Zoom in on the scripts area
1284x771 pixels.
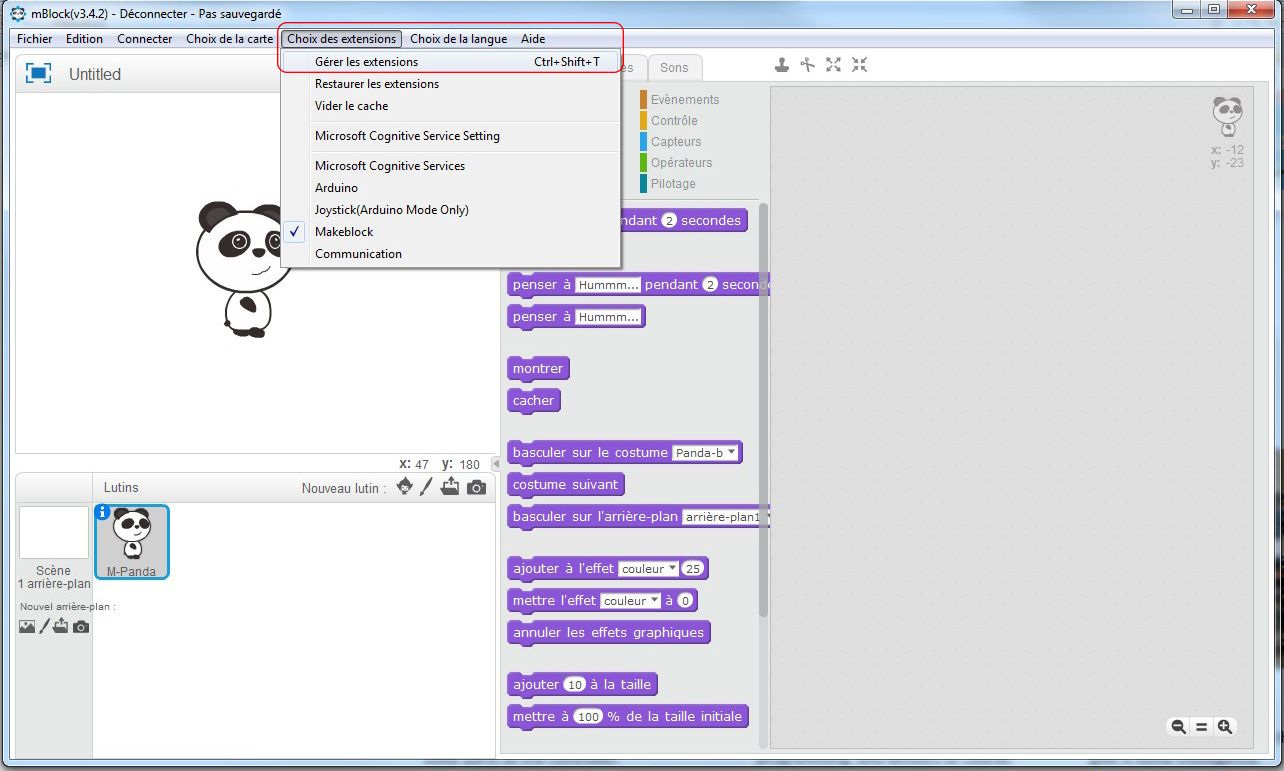(1224, 727)
